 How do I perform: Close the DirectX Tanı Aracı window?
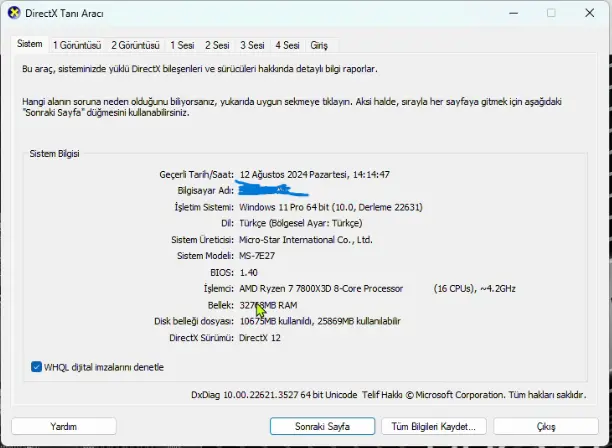click(x=589, y=13)
